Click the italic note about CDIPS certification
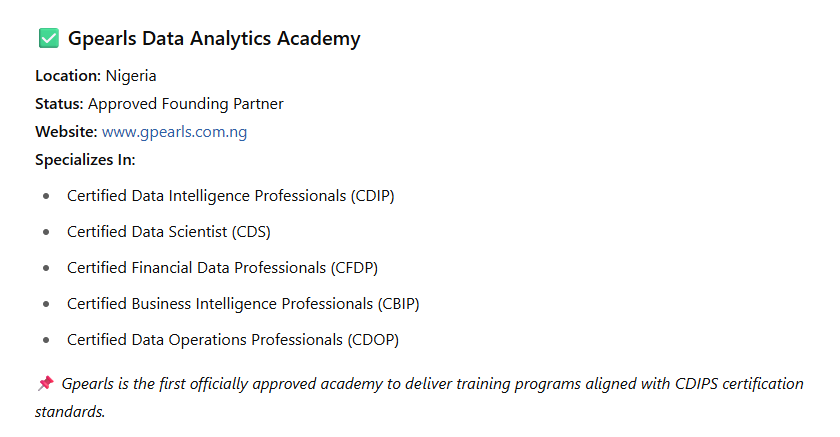This screenshot has width=840, height=437. (x=419, y=397)
